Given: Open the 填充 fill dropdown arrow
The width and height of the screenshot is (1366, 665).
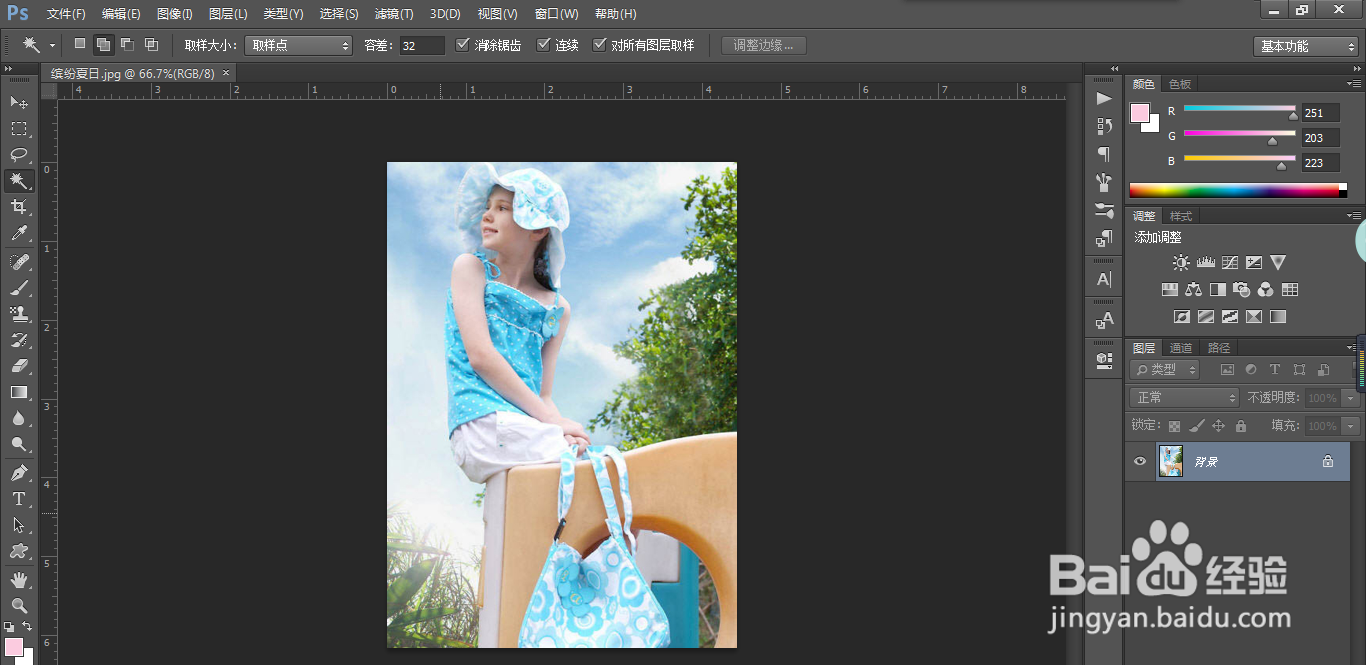Looking at the screenshot, I should (x=1352, y=426).
